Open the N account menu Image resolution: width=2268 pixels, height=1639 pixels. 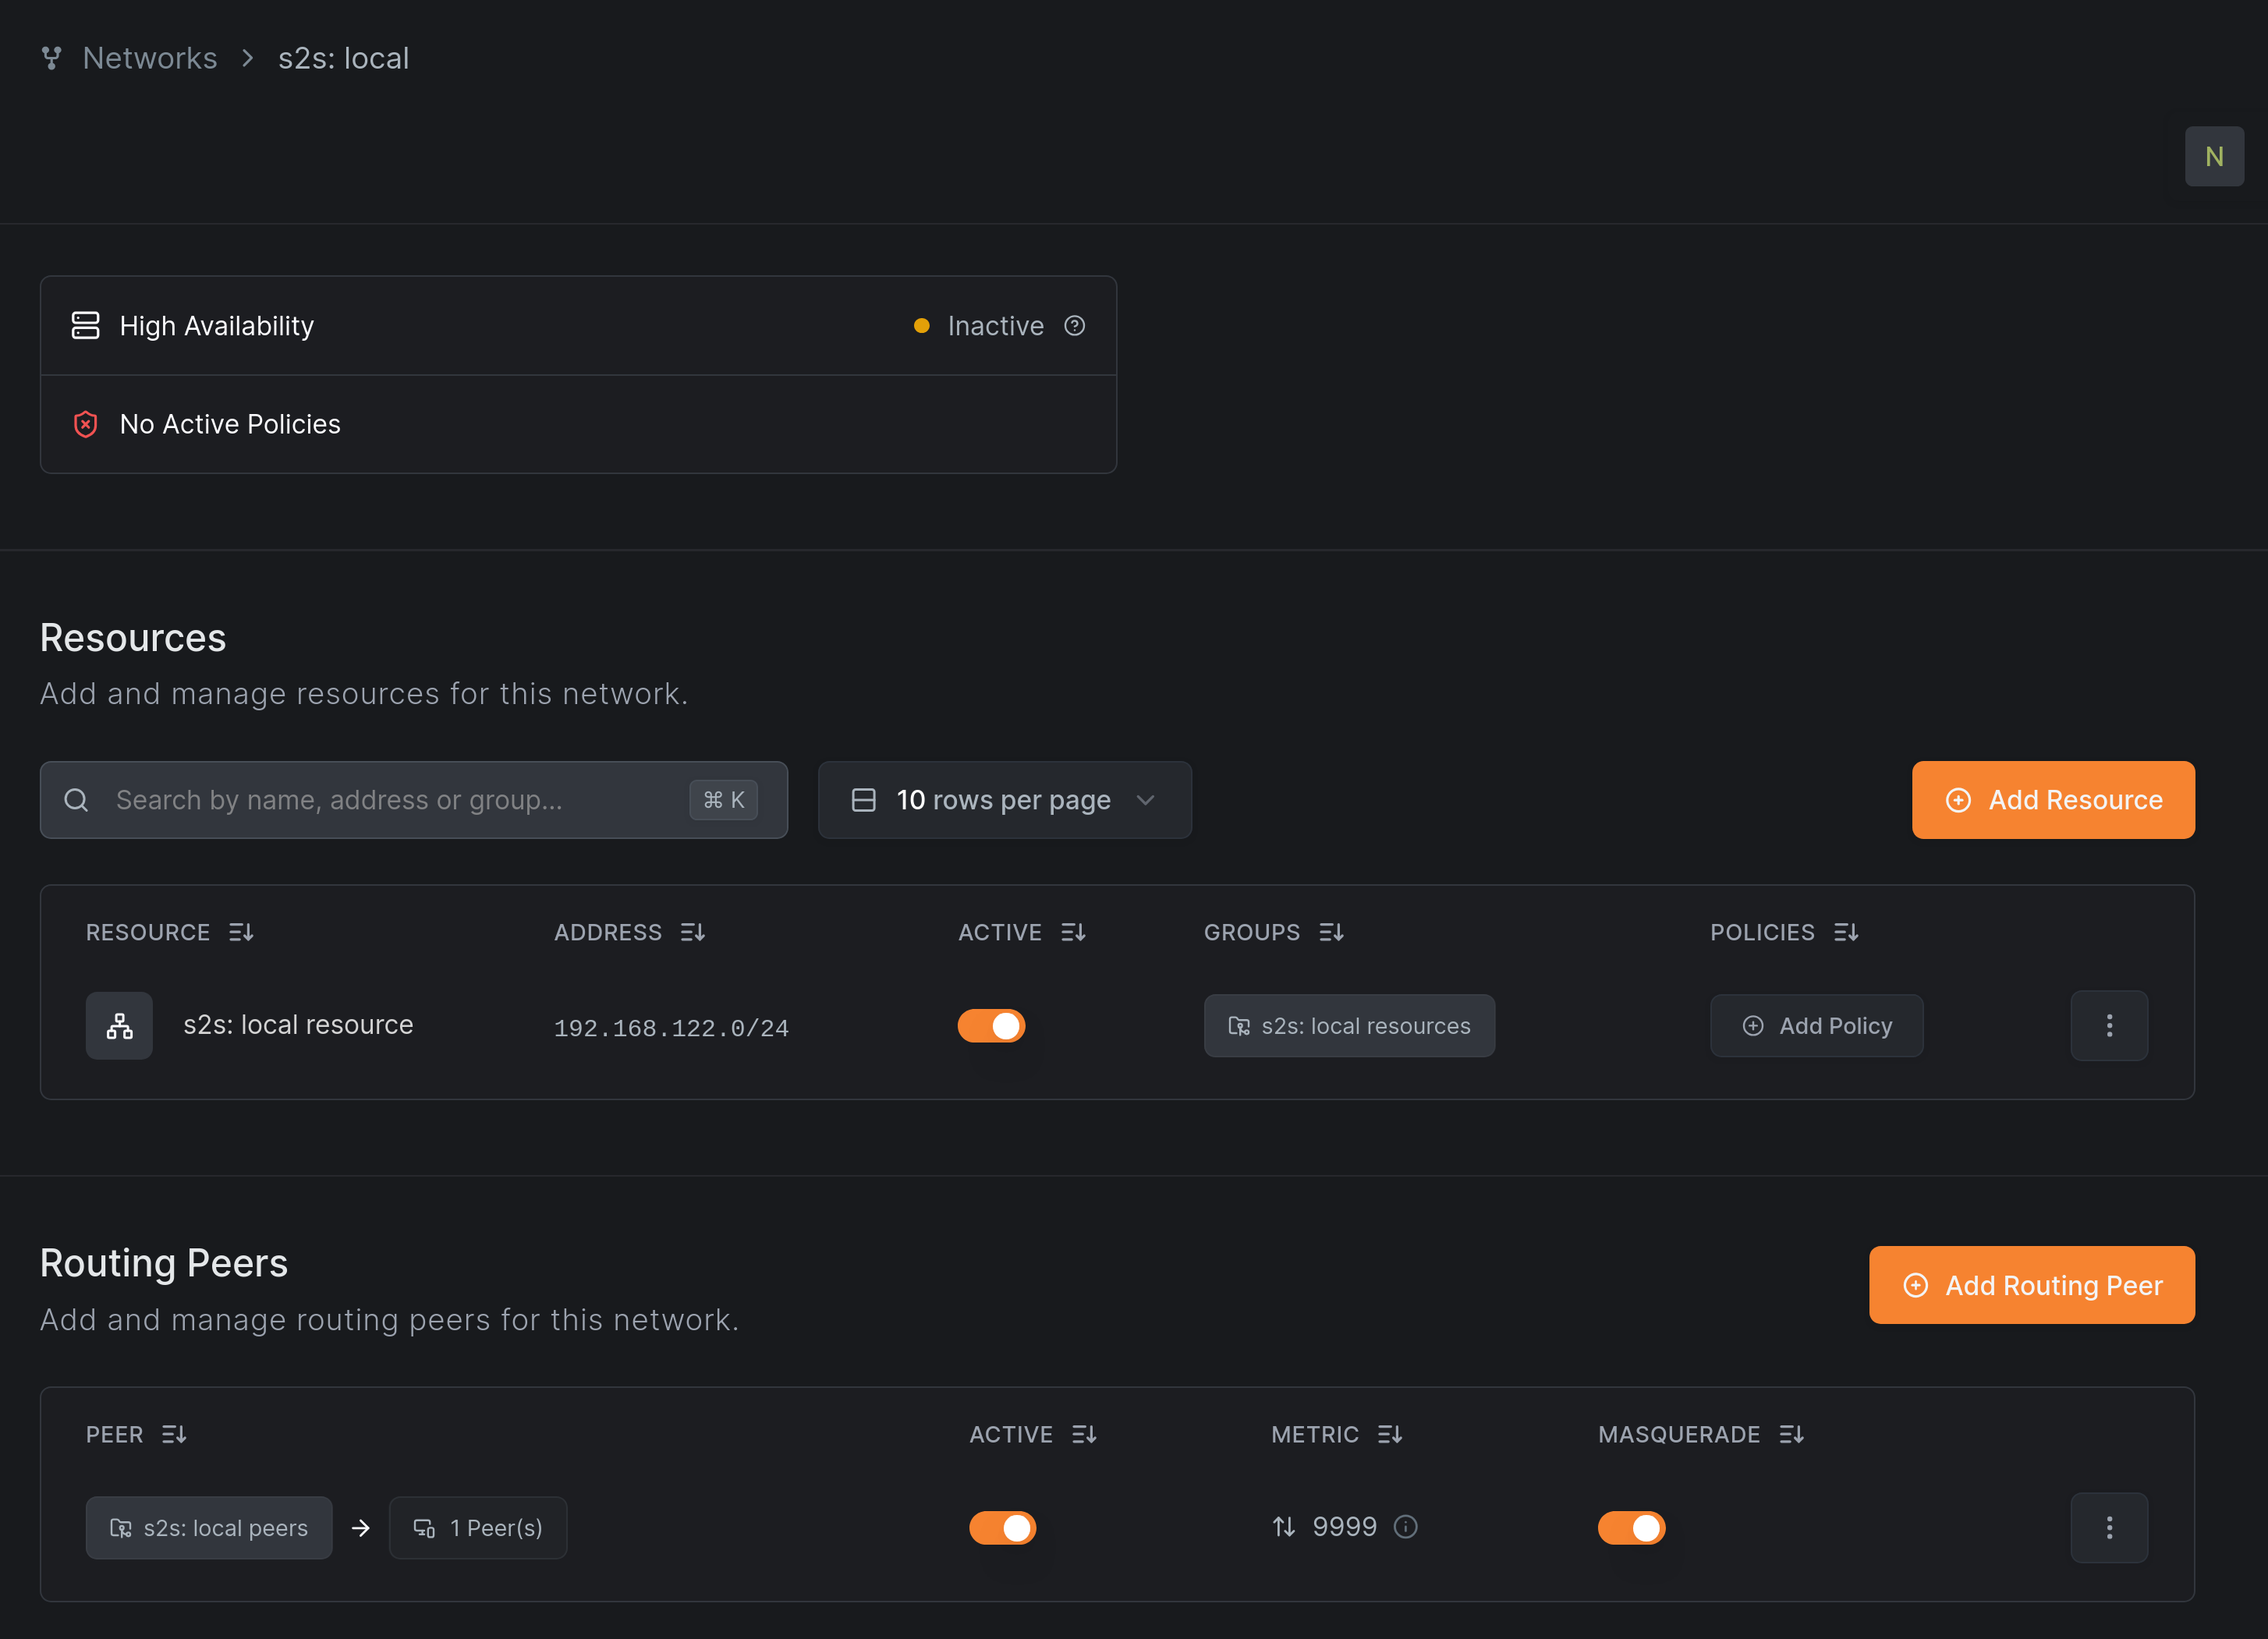click(x=2214, y=156)
